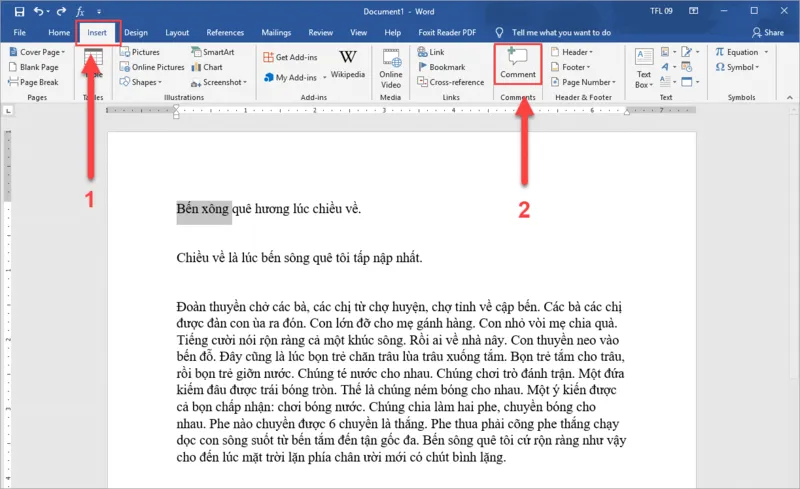Open the Signature Line dropdown
The image size is (800, 489).
point(690,52)
